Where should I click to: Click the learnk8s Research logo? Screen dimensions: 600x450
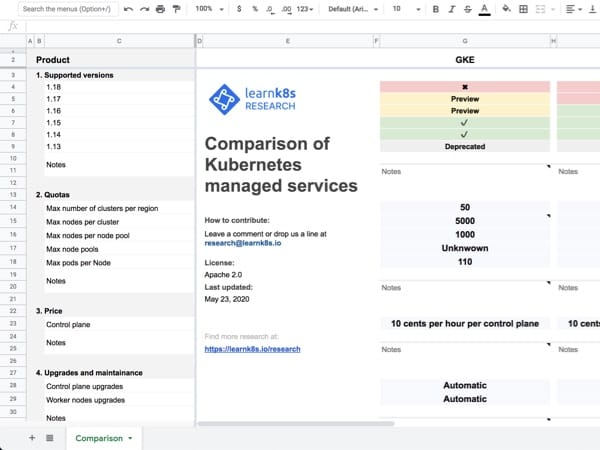252,99
